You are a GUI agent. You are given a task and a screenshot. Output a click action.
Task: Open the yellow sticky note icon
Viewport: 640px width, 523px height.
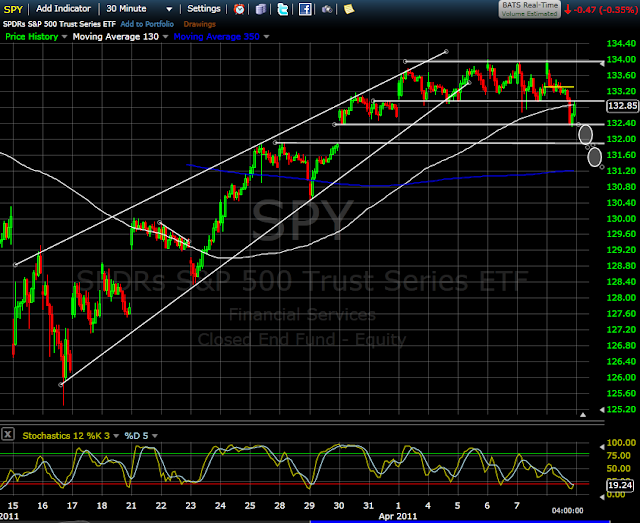point(349,9)
